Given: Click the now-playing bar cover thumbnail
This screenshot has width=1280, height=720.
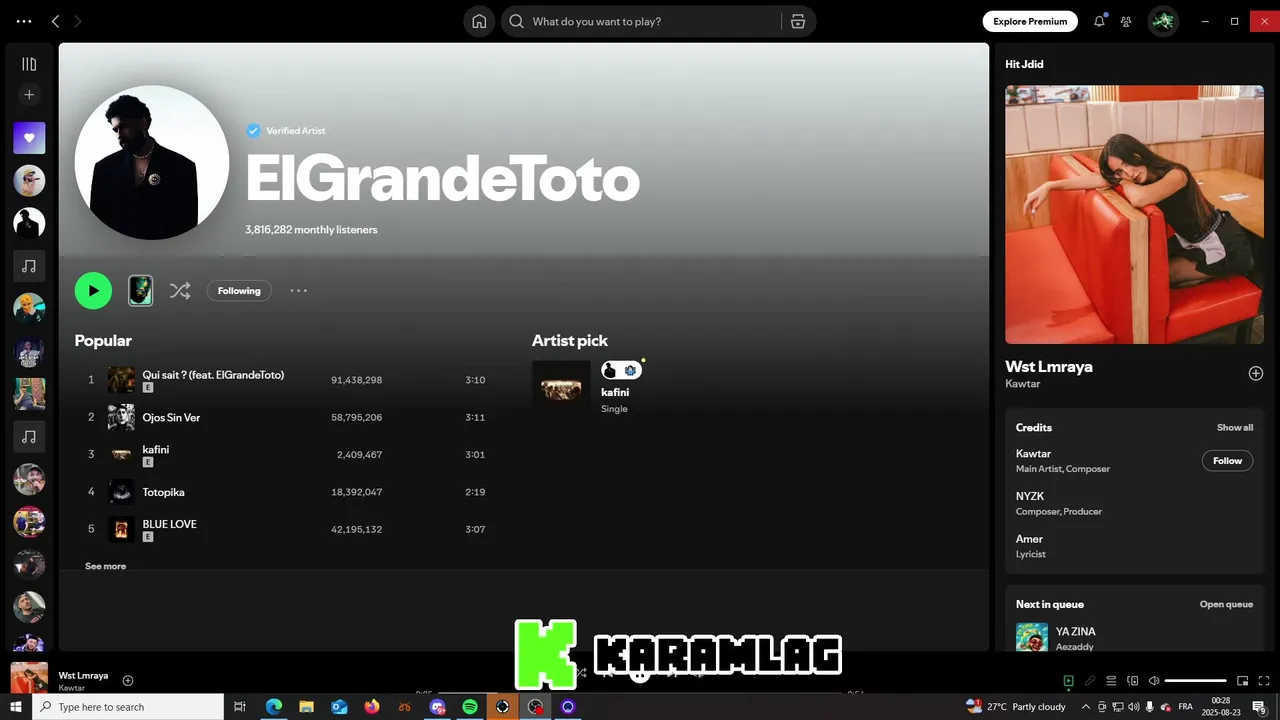Looking at the screenshot, I should click(29, 678).
